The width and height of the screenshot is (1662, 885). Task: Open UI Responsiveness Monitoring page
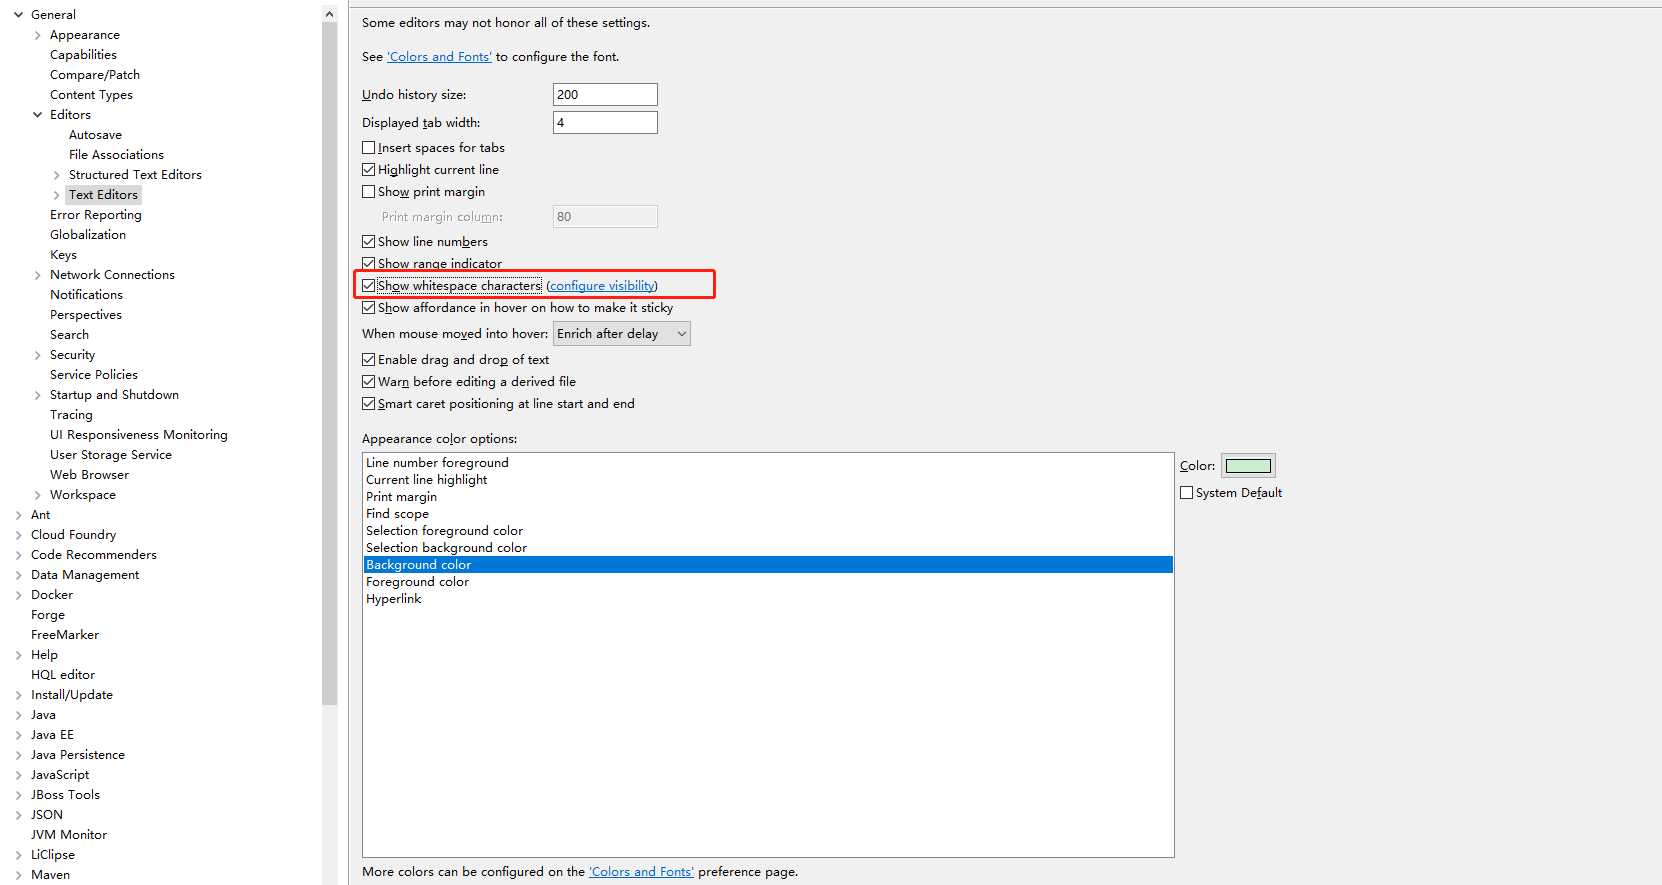139,435
